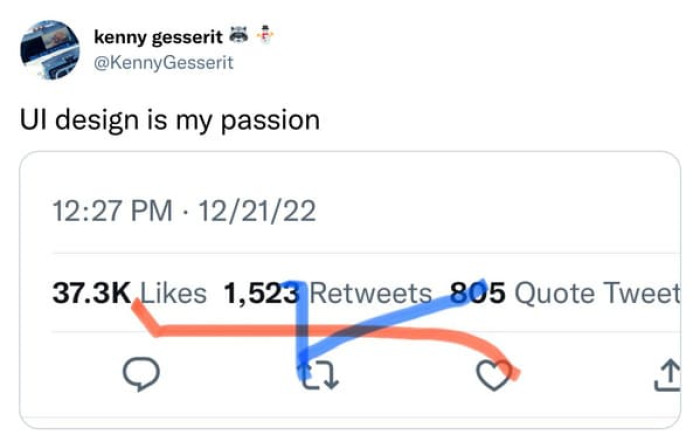This screenshot has width=700, height=448.
Task: Click the retweet arrows icon
Action: 322,375
